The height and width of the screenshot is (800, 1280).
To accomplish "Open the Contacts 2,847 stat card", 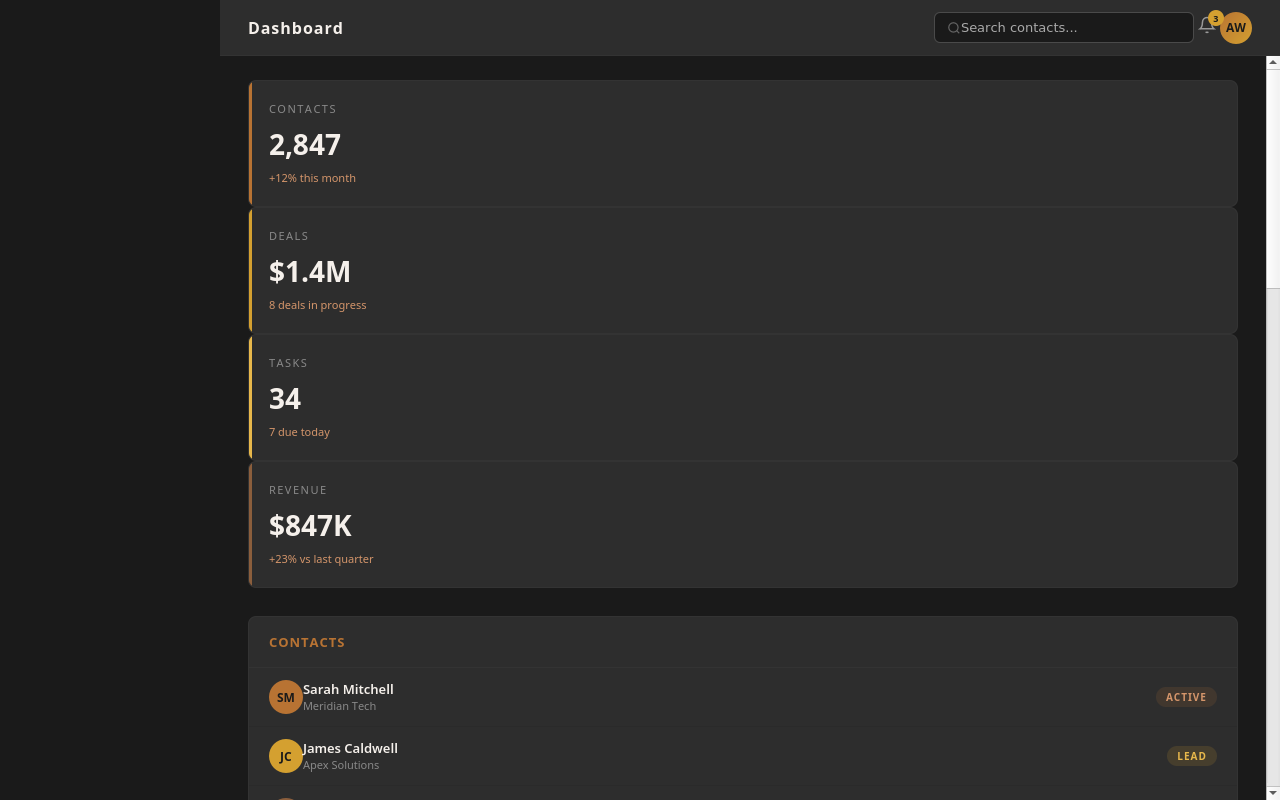I will click(742, 144).
